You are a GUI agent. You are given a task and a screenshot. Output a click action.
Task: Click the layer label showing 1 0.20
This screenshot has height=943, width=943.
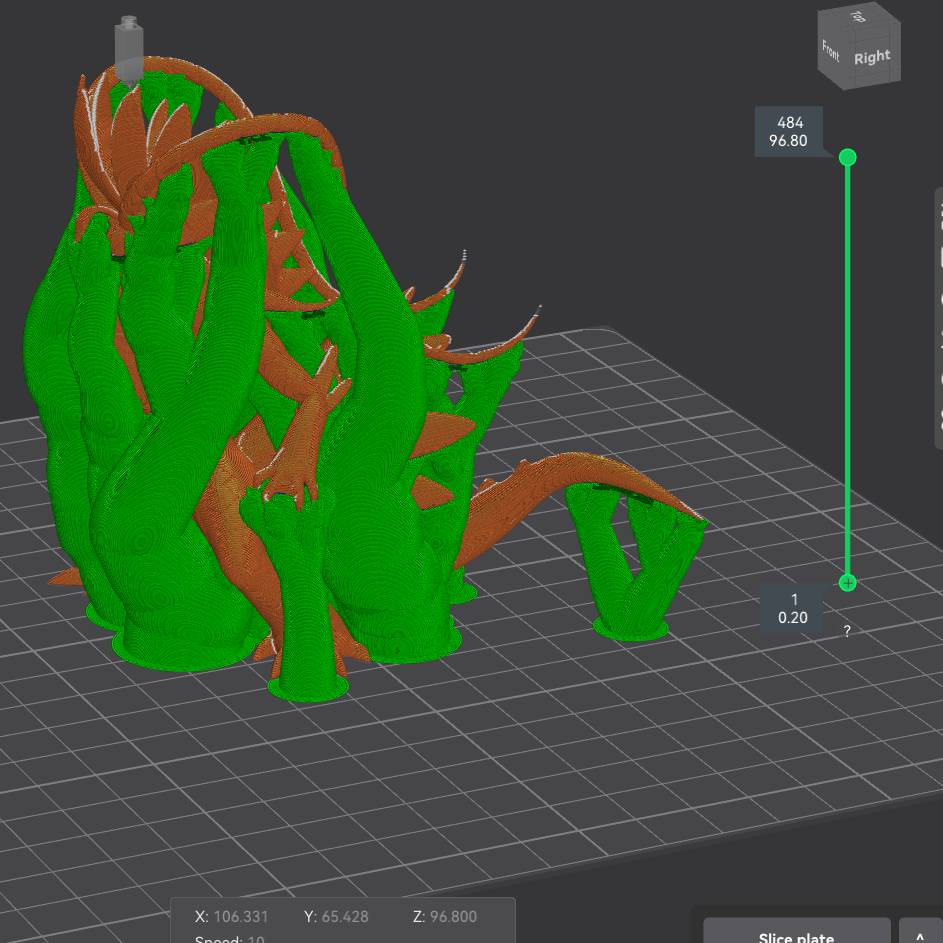tap(793, 608)
